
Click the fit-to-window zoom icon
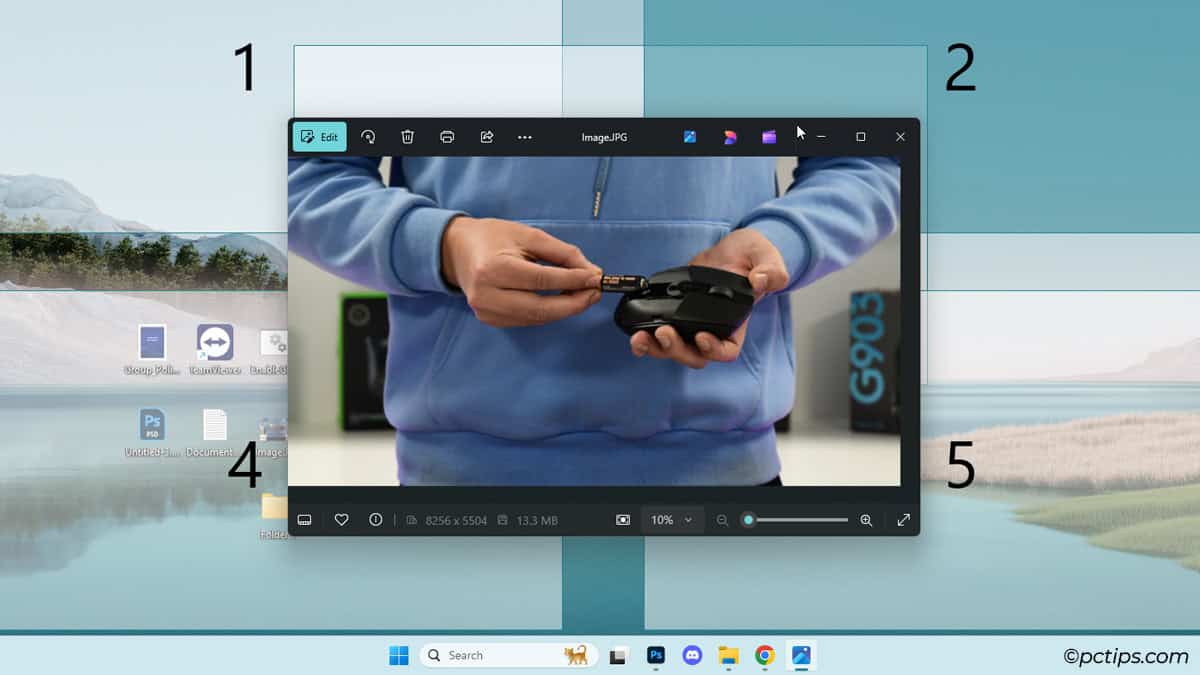pyautogui.click(x=623, y=520)
